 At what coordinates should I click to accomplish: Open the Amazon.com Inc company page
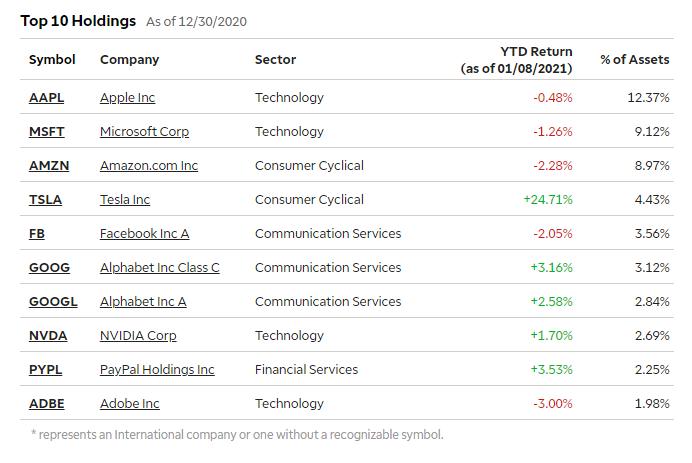click(149, 166)
